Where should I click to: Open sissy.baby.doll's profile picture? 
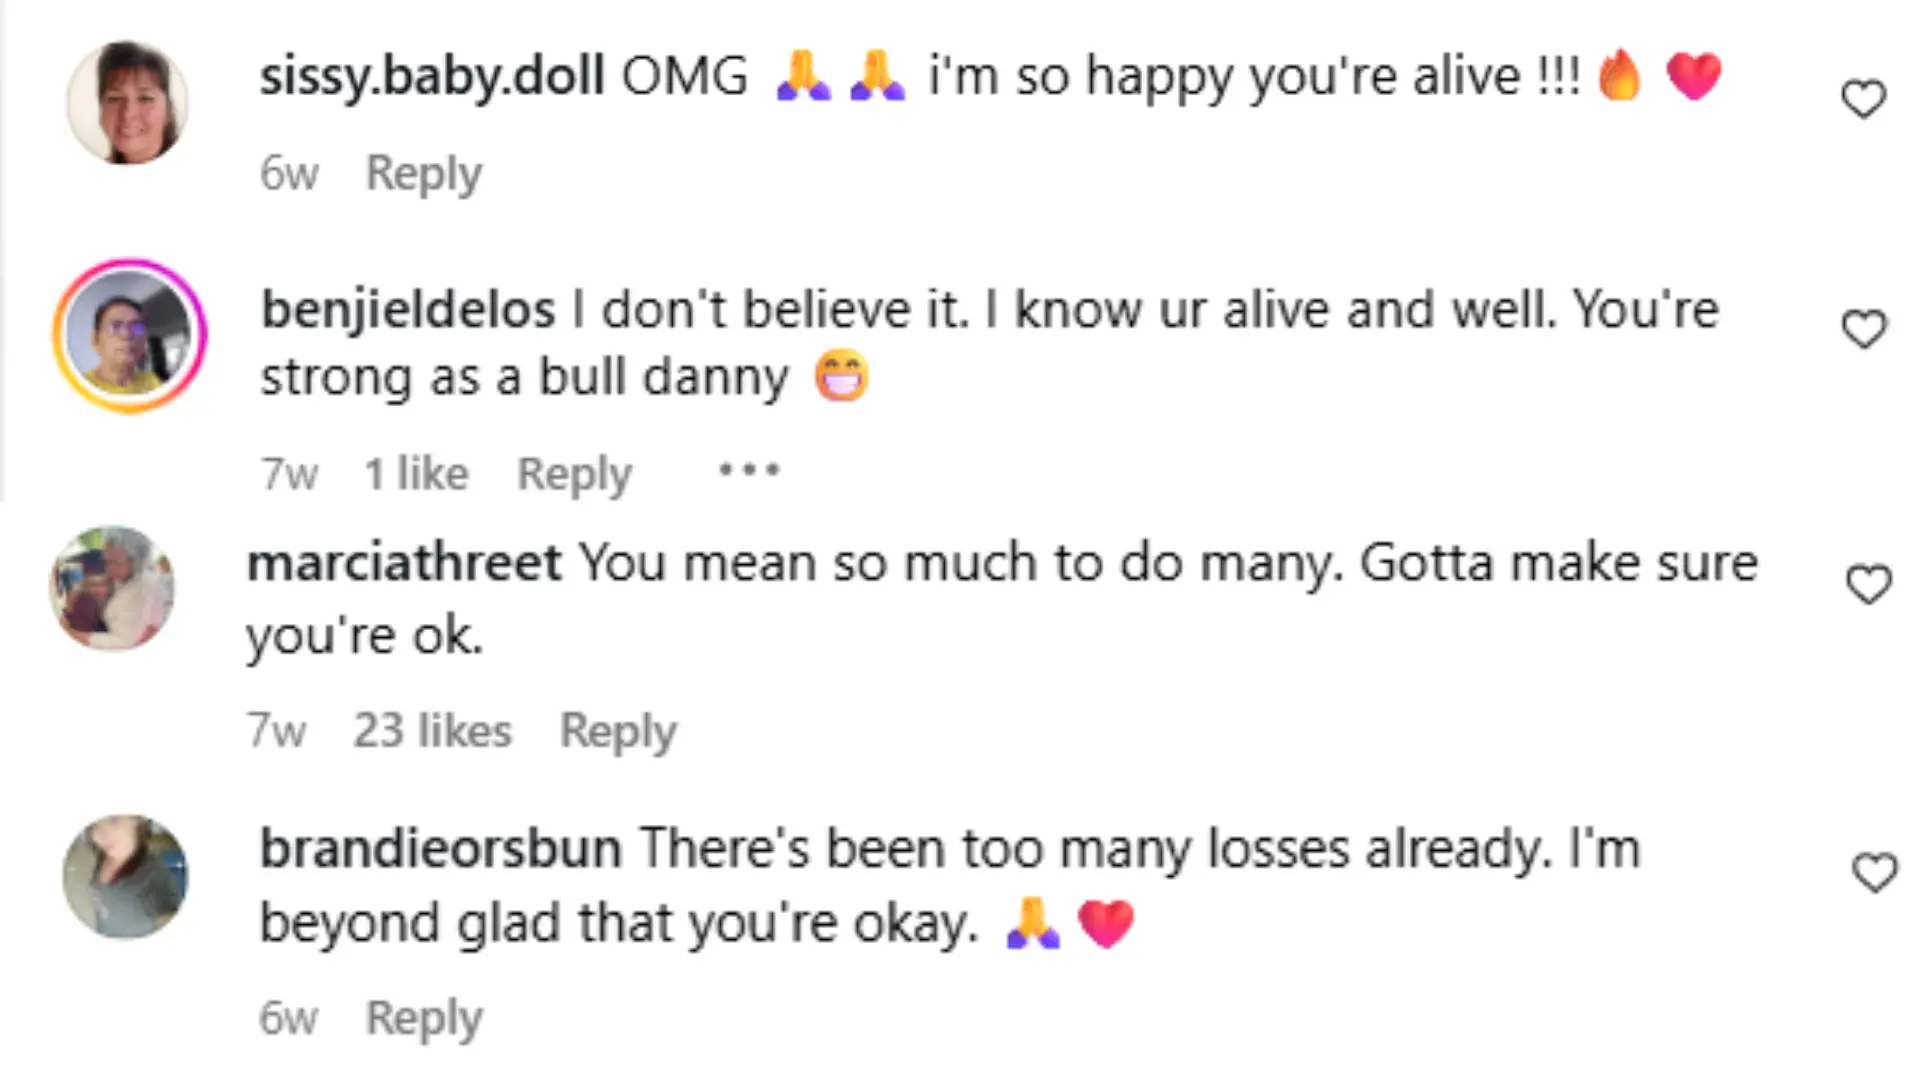pyautogui.click(x=128, y=103)
